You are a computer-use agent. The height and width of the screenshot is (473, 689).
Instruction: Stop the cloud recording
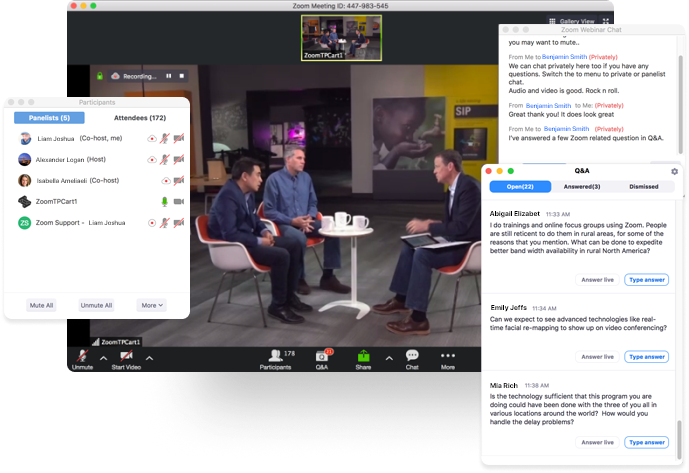tap(181, 76)
